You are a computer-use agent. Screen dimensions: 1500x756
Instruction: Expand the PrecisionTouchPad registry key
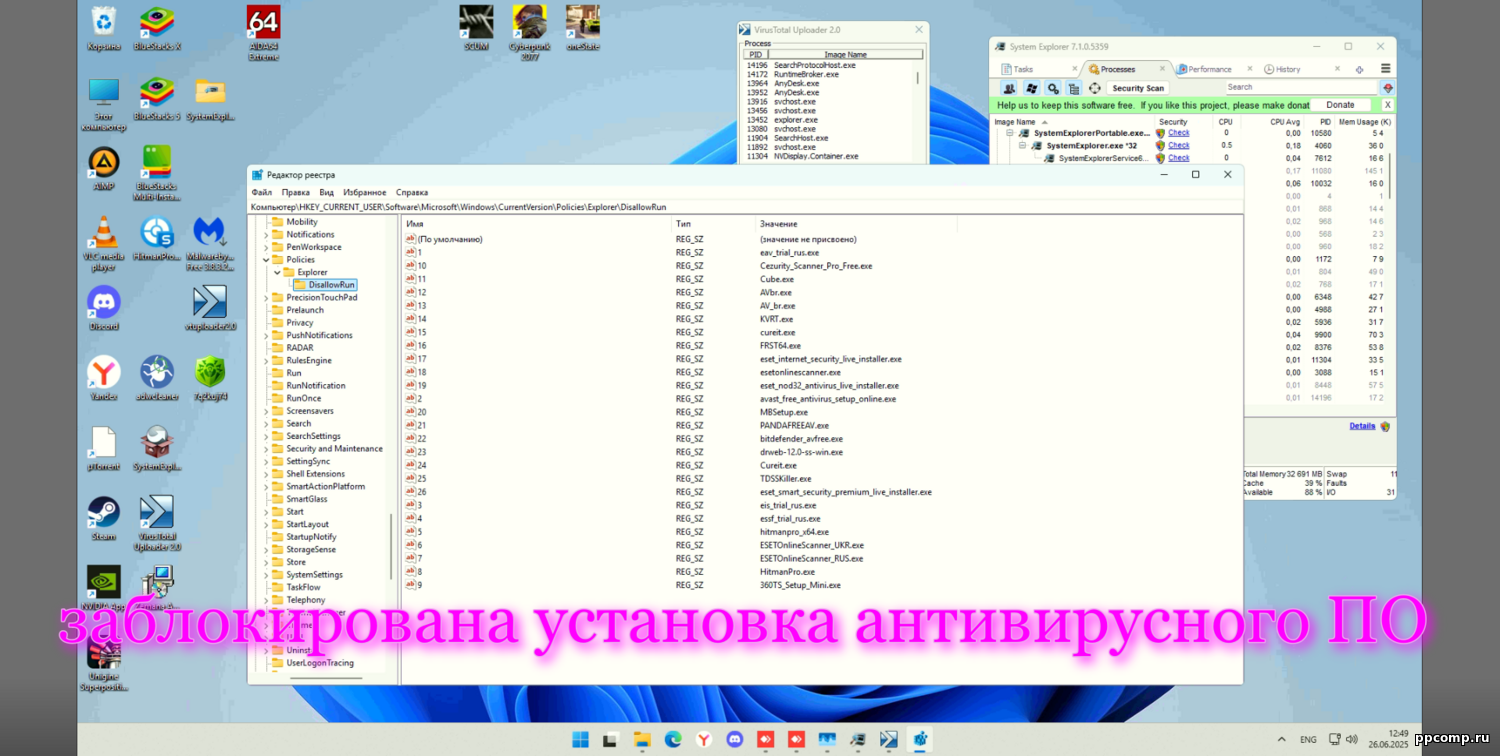(x=266, y=298)
